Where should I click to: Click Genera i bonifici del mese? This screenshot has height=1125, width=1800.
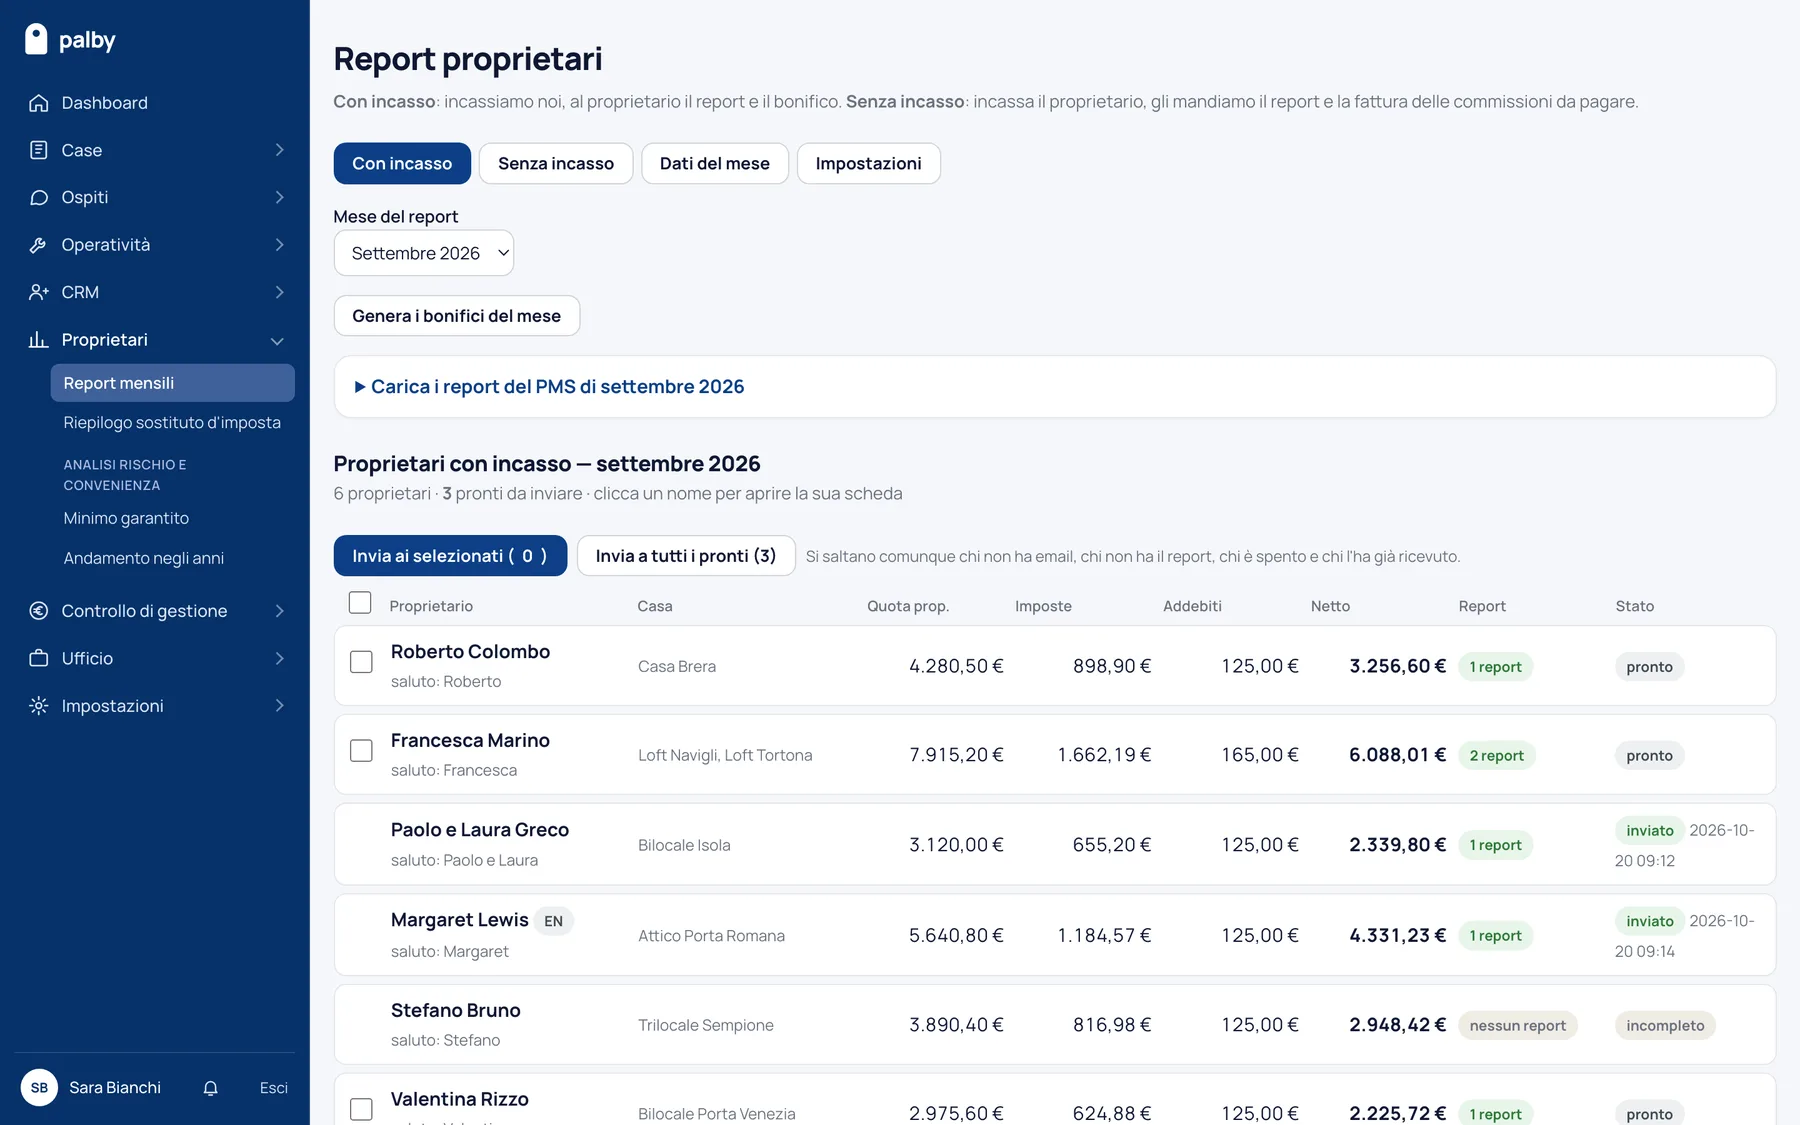pos(457,316)
